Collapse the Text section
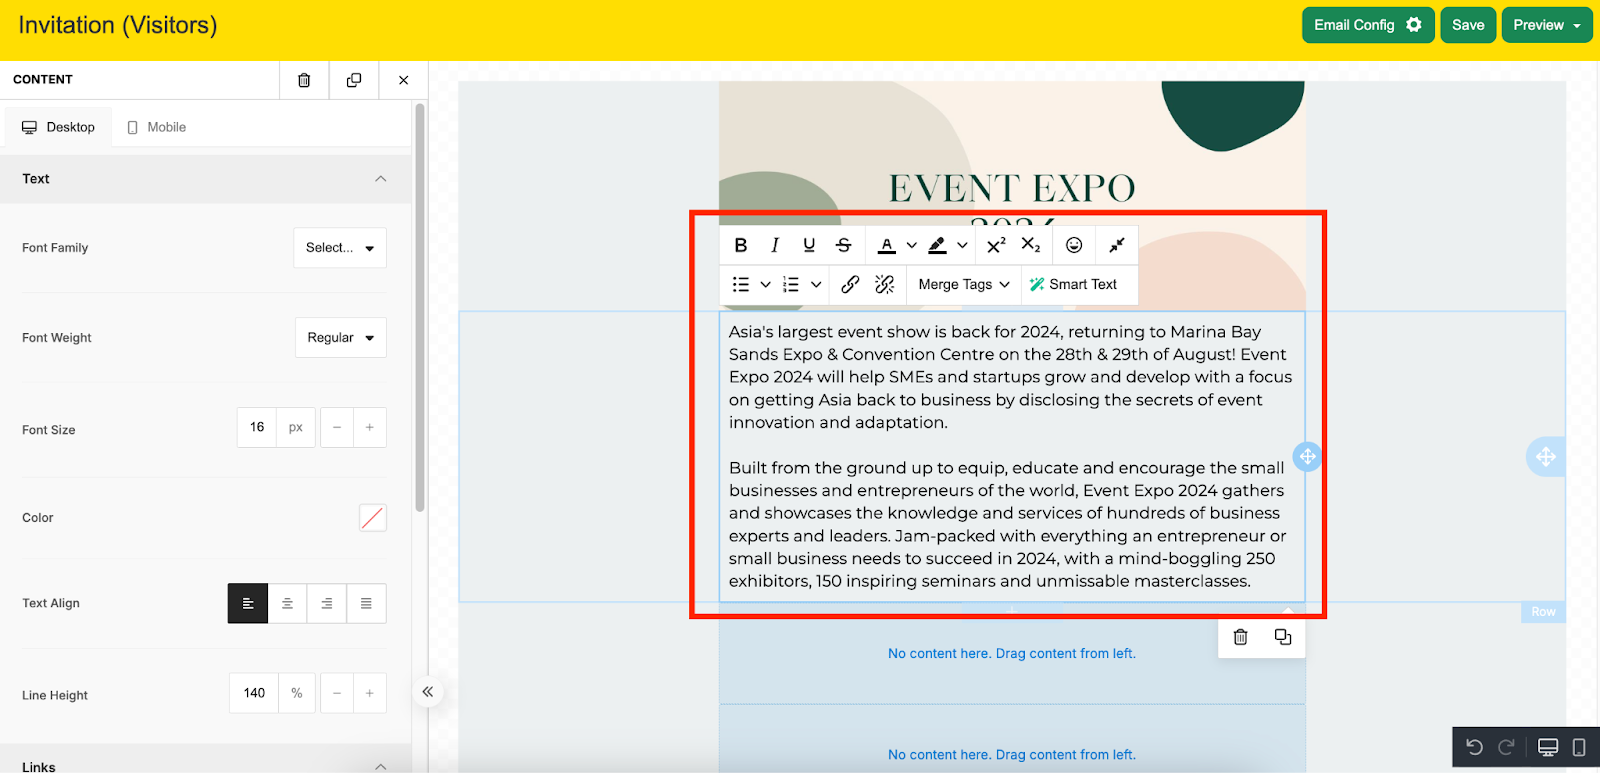Screen dimensions: 1600x773 (380, 179)
